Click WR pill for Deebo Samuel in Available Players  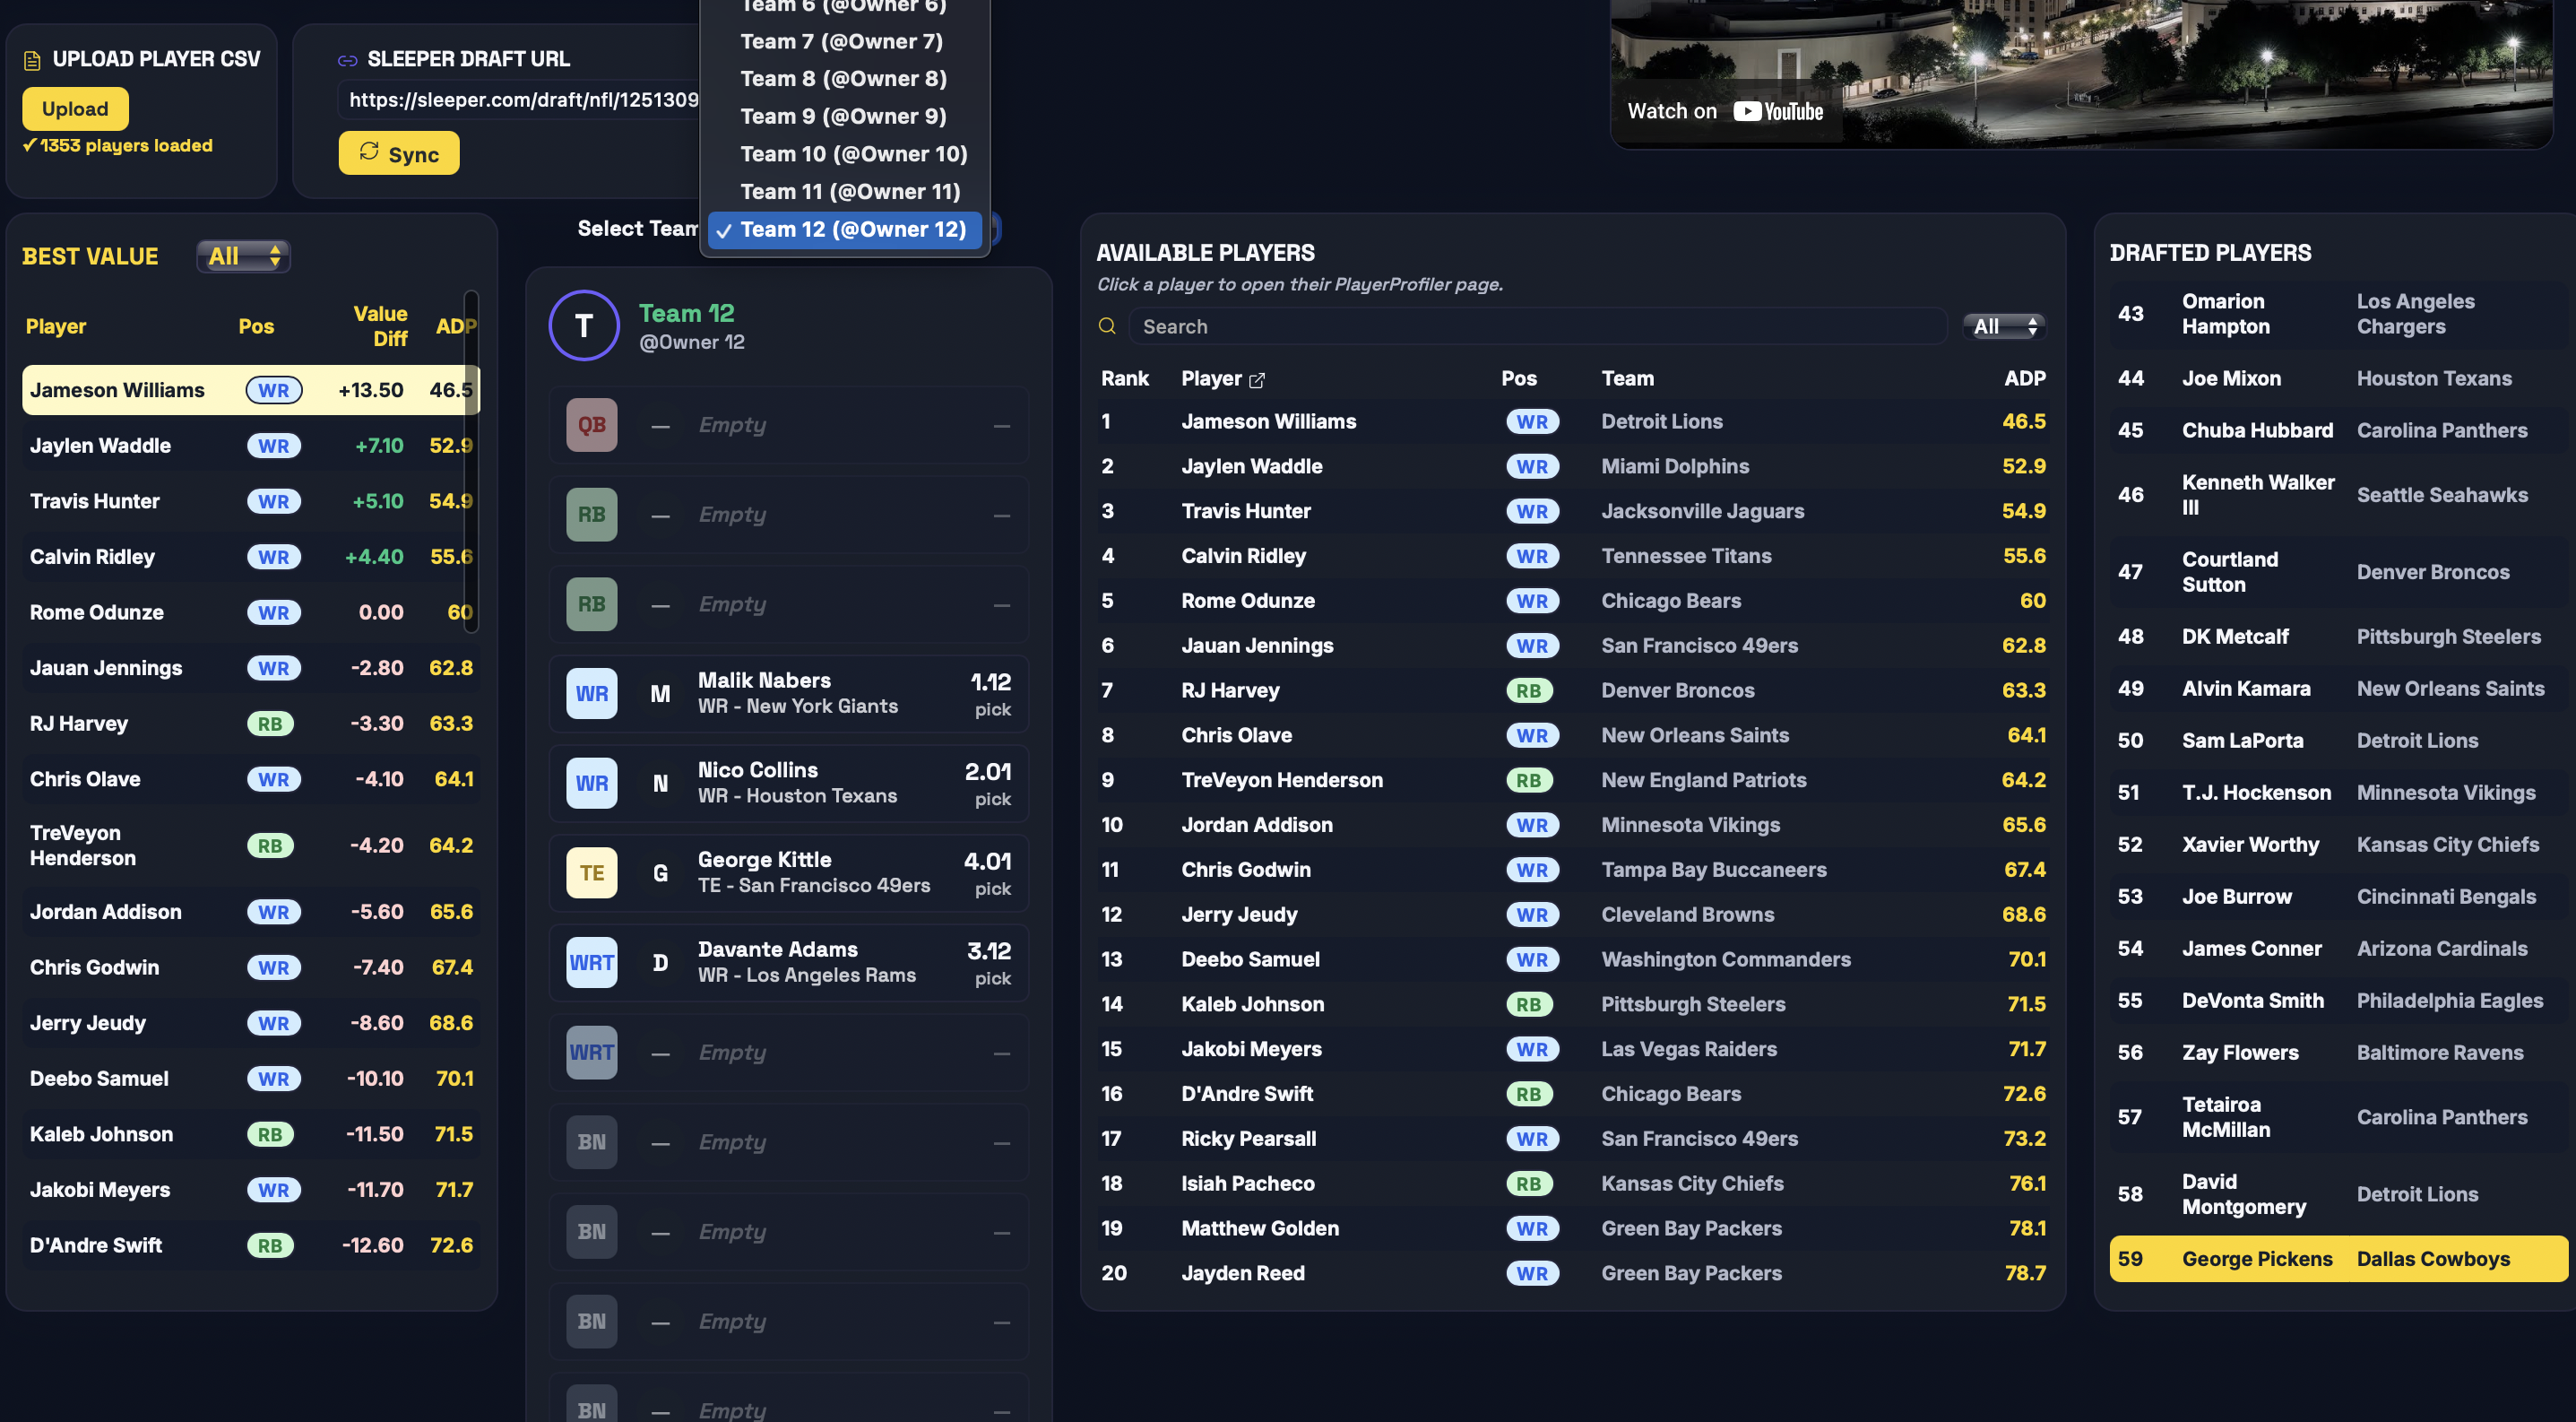1532,960
